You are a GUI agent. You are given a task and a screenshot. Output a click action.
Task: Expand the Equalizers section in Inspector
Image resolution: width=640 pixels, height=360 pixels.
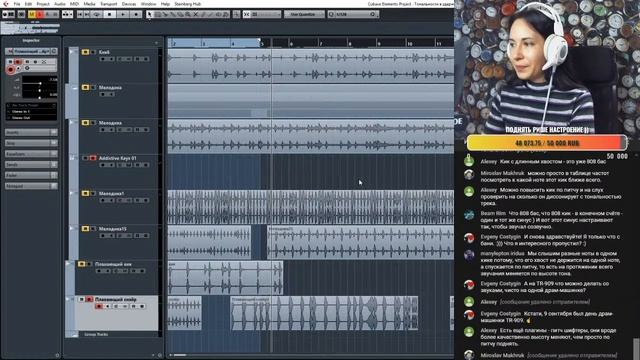coord(31,154)
